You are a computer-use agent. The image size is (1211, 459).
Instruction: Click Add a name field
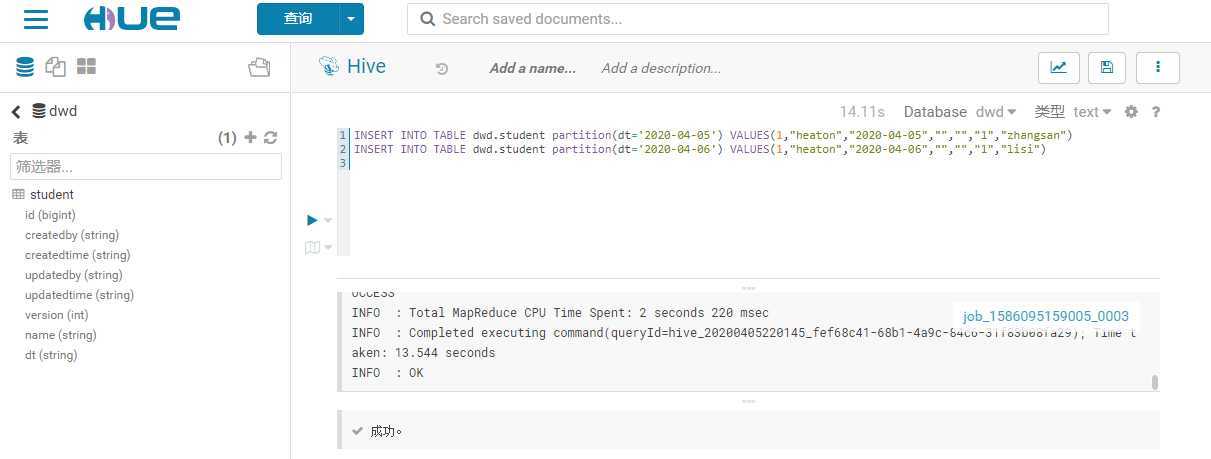click(532, 68)
